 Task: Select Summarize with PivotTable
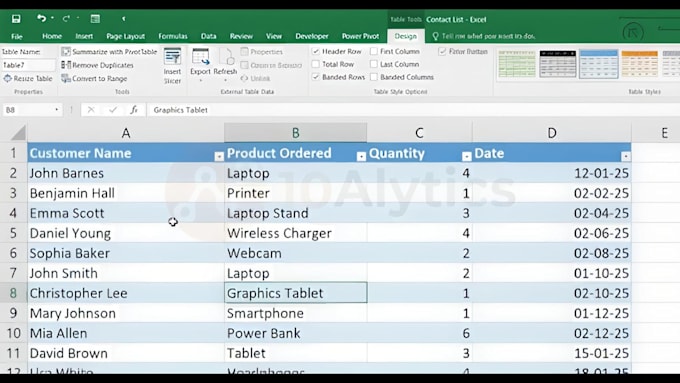[109, 52]
